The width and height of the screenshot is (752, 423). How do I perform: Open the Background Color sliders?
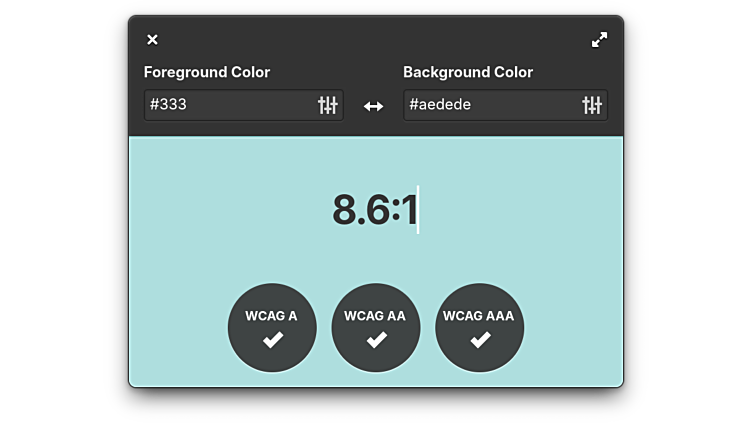pyautogui.click(x=592, y=105)
